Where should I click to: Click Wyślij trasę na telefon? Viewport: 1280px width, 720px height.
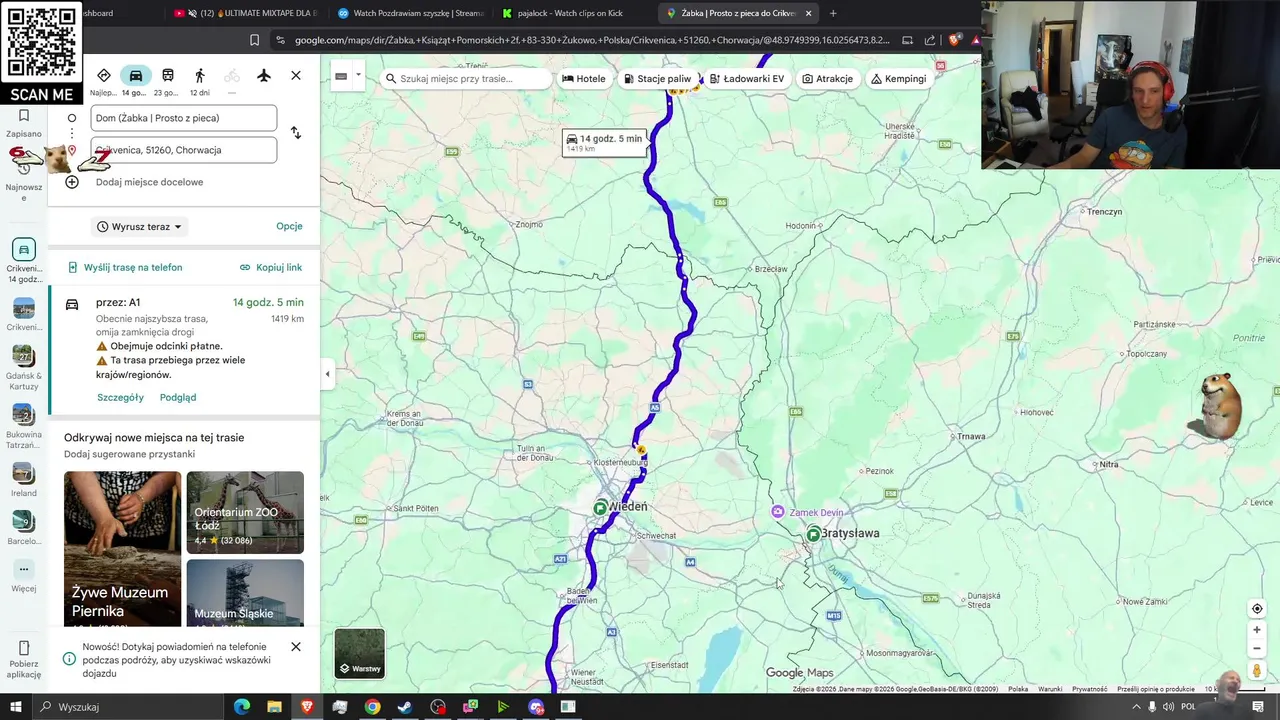tap(125, 268)
